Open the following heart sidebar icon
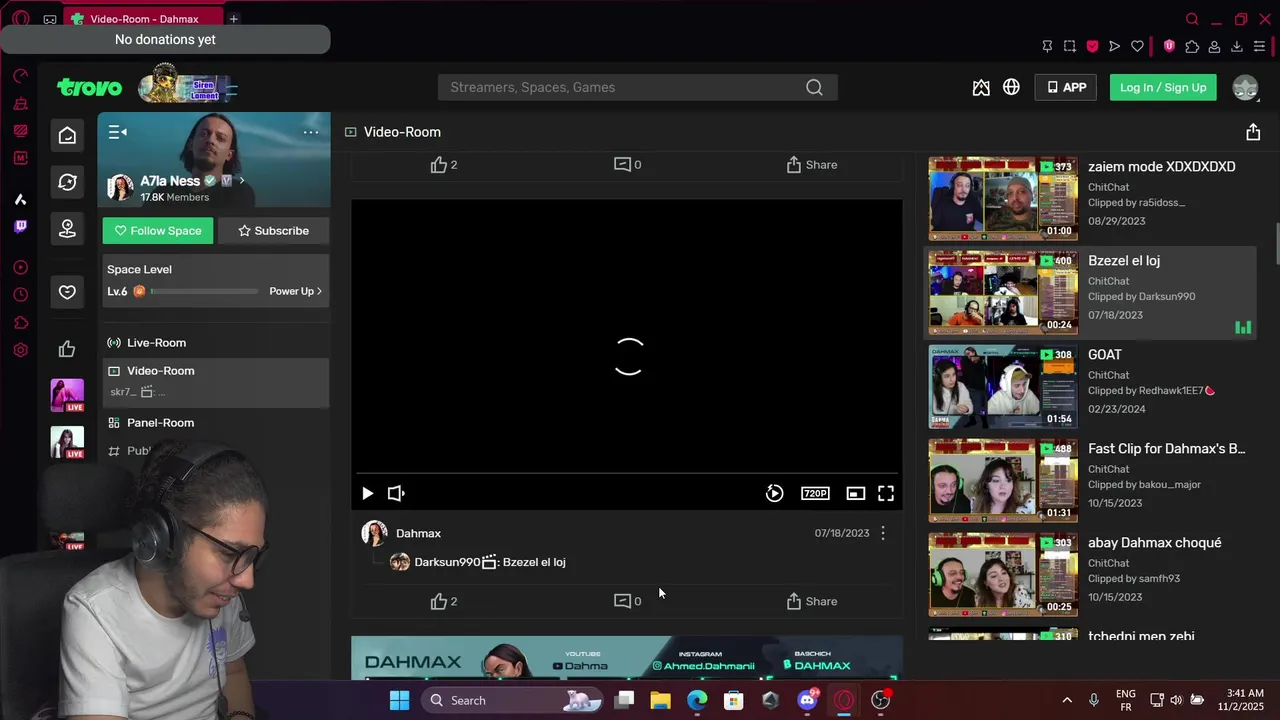 (67, 292)
